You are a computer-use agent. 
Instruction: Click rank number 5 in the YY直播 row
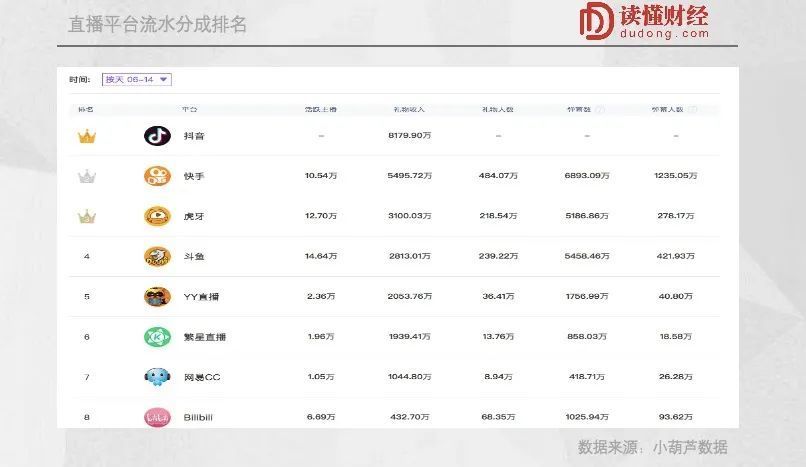87,296
